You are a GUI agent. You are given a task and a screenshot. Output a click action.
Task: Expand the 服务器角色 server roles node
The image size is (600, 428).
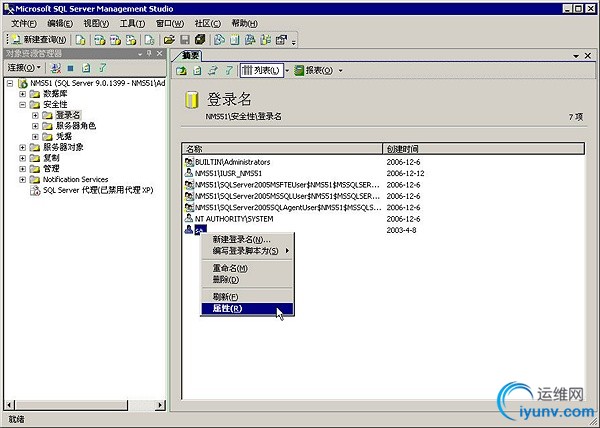tap(35, 126)
